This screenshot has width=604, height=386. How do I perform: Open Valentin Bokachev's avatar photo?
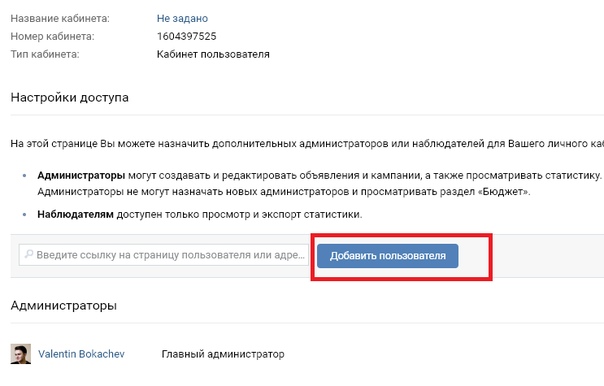tap(21, 354)
